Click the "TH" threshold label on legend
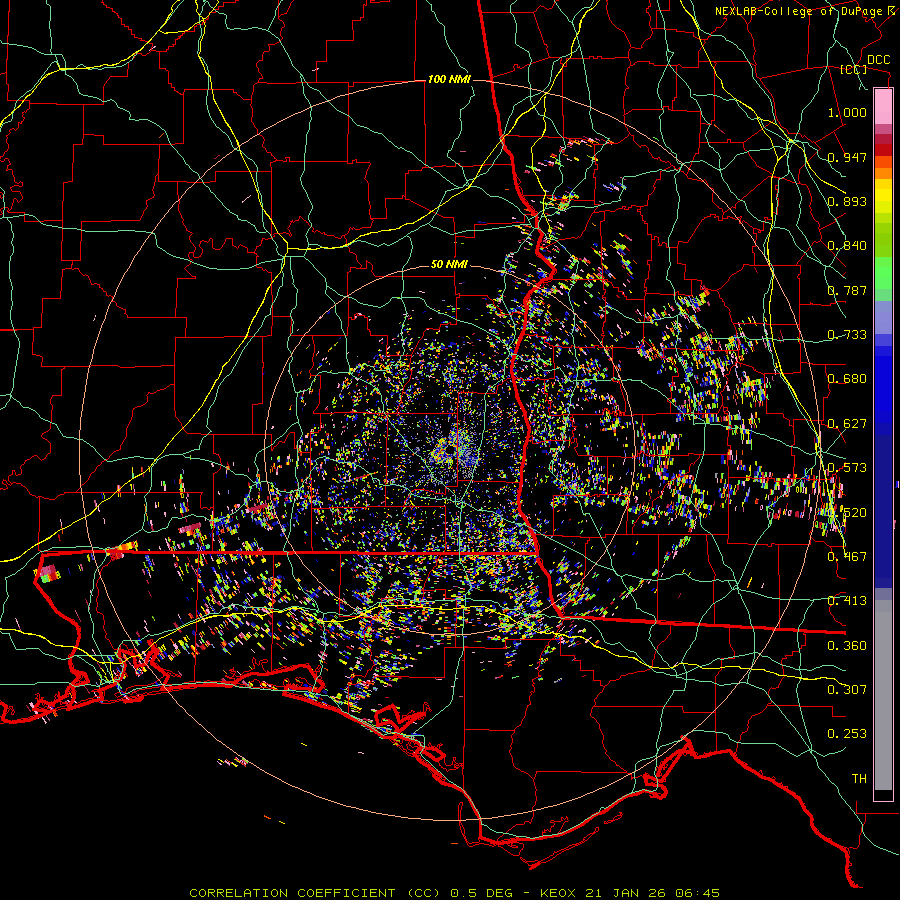Image resolution: width=900 pixels, height=900 pixels. [x=859, y=779]
